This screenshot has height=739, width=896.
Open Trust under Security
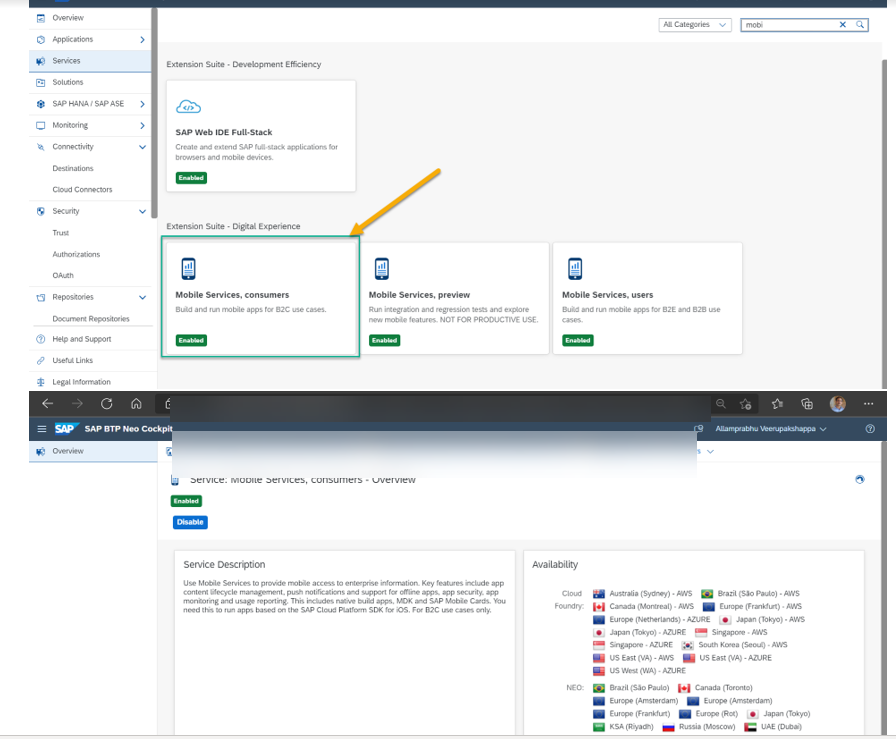coord(61,233)
